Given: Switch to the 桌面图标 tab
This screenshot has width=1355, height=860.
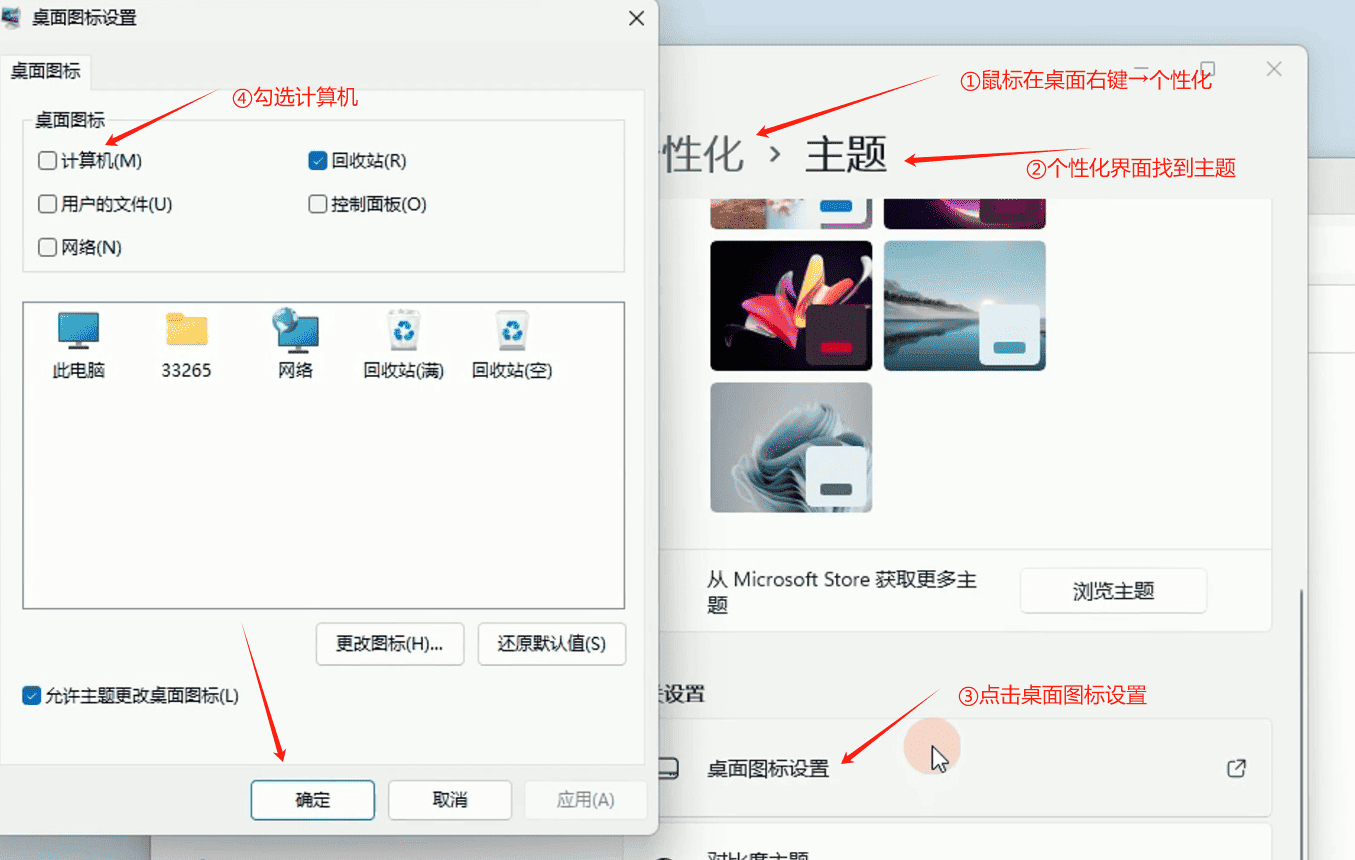Looking at the screenshot, I should tap(45, 71).
